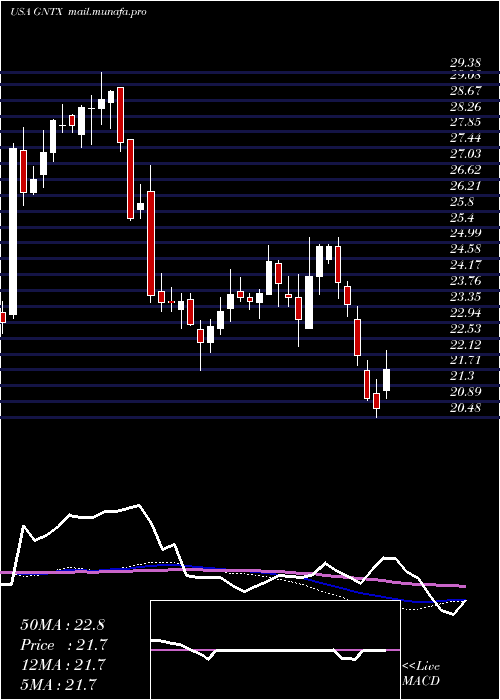
Task: Click the 5MA : 21.7 readout
Action: tap(58, 684)
